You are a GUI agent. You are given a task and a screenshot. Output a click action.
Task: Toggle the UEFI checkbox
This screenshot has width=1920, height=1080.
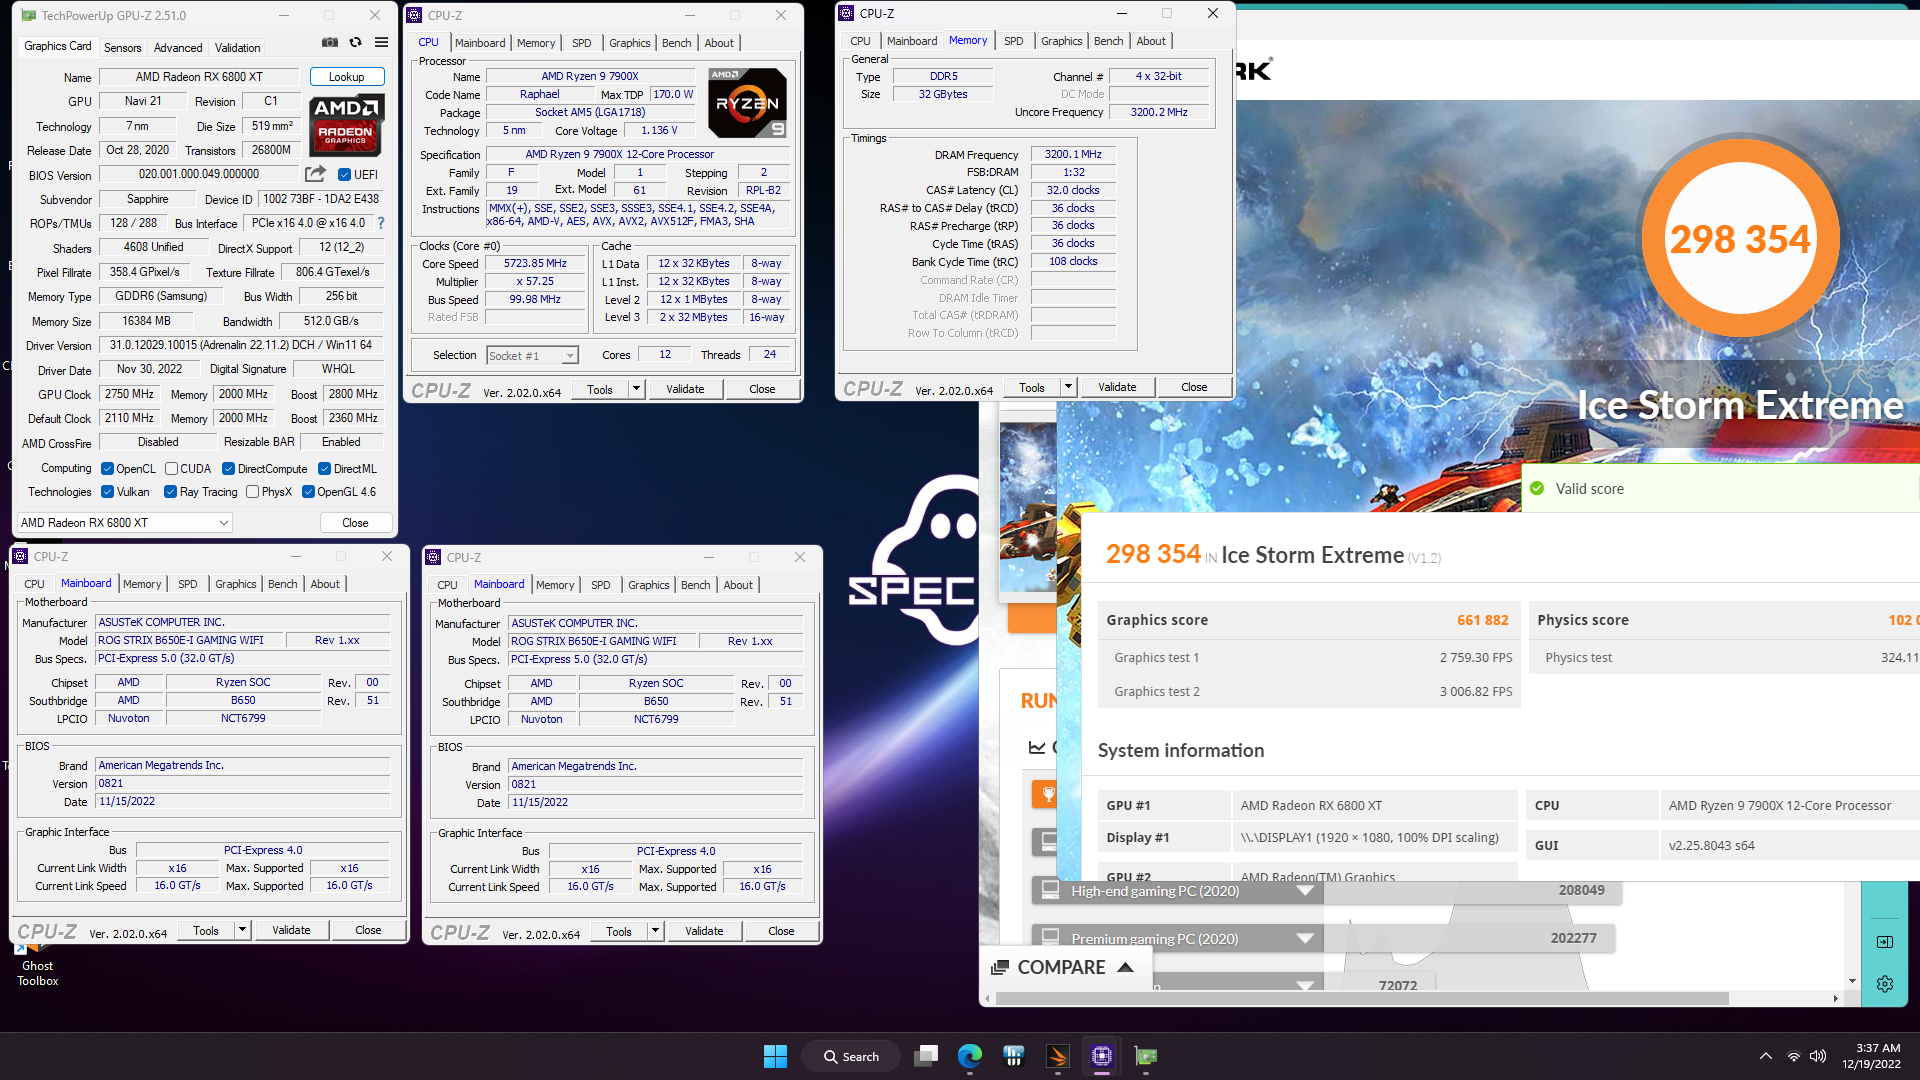pyautogui.click(x=345, y=175)
